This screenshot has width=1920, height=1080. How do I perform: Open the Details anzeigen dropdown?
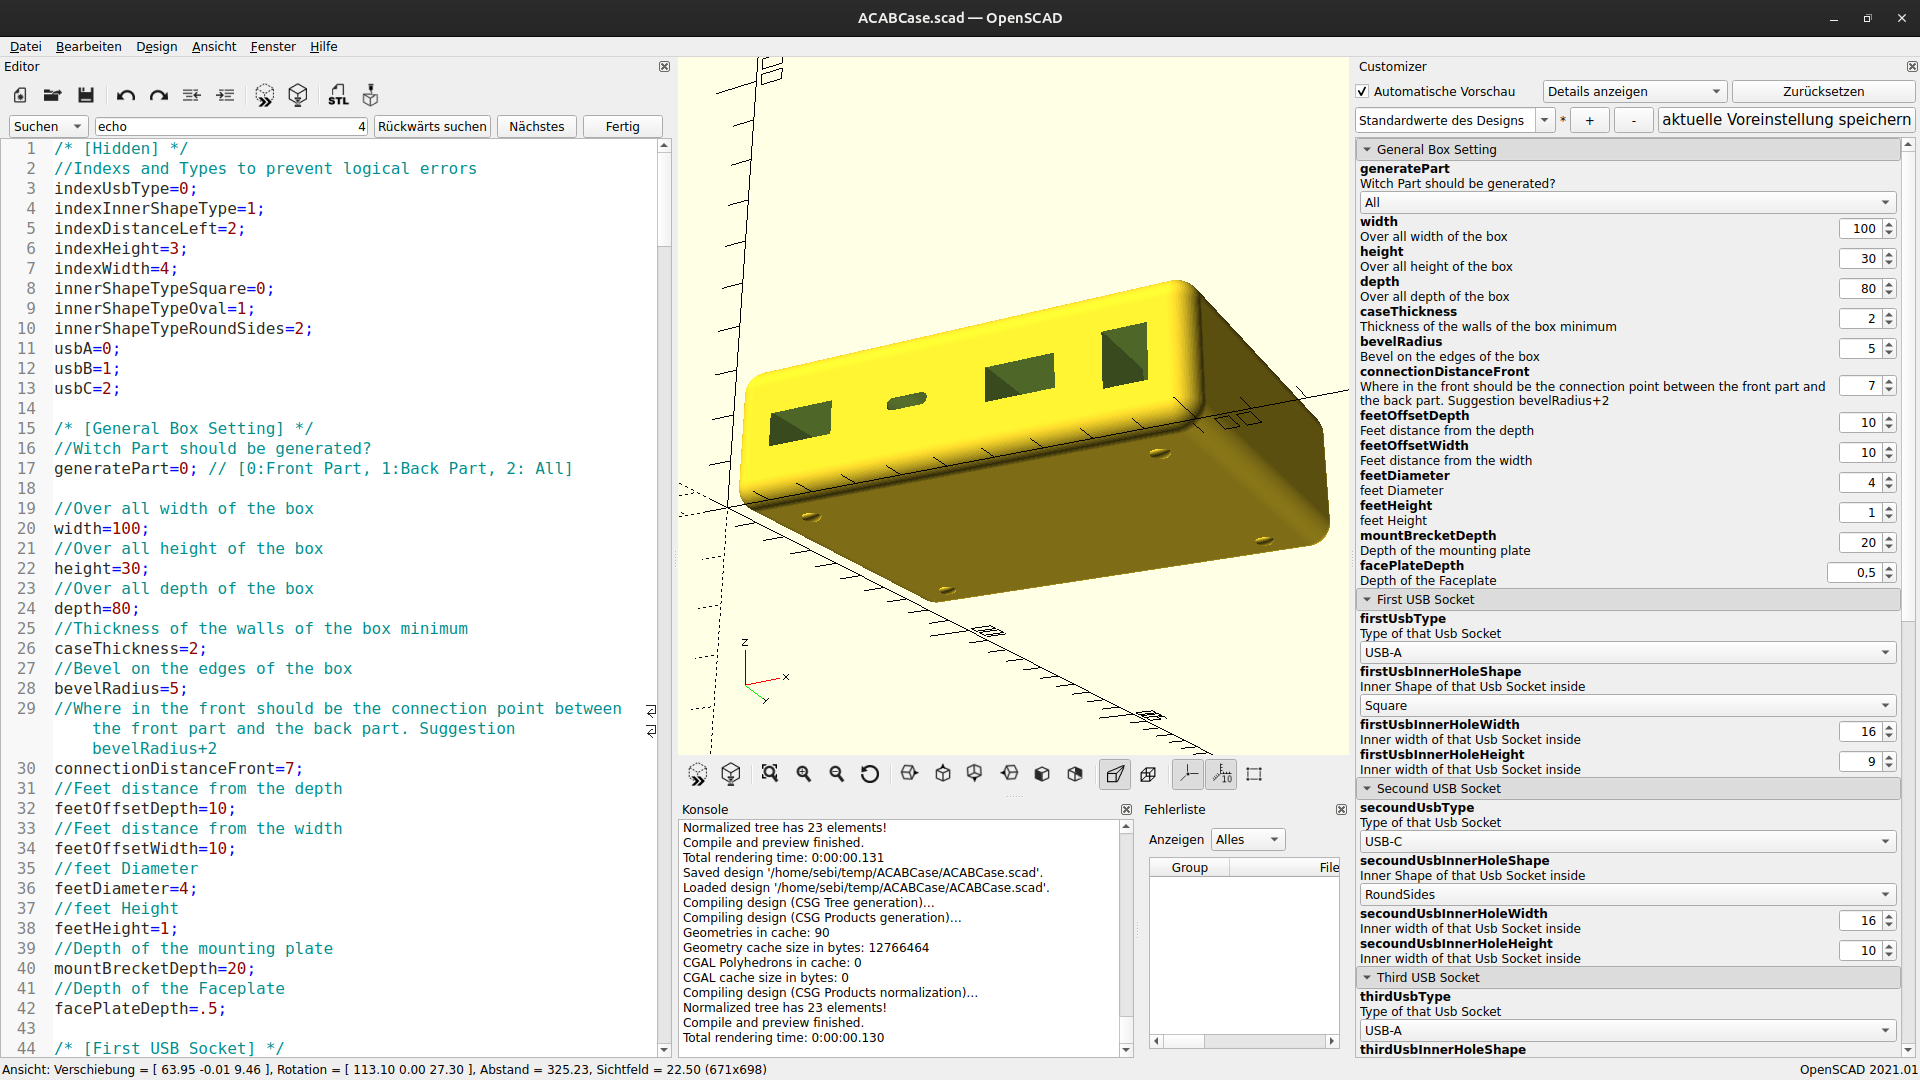(x=1634, y=92)
